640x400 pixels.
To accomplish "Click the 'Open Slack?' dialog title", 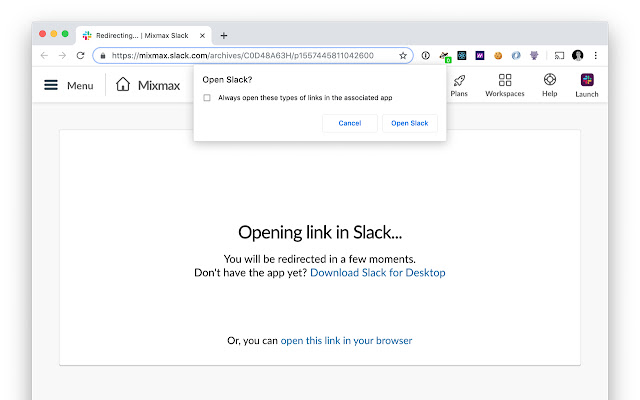I will point(227,80).
